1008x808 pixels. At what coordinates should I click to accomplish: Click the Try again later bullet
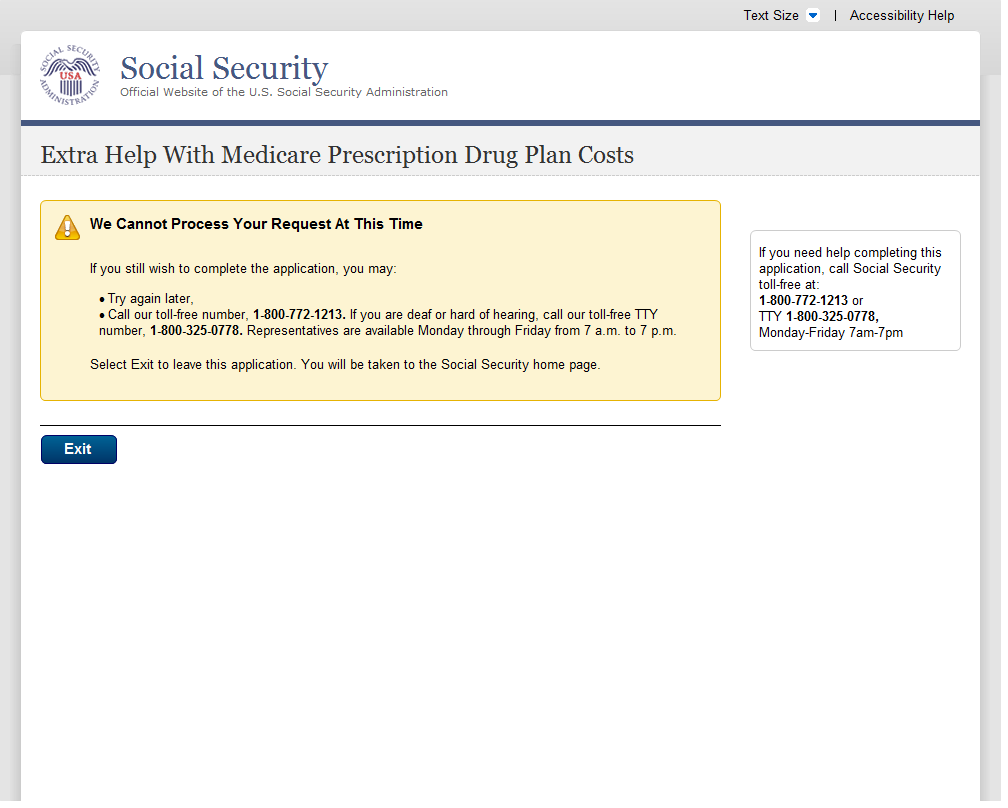pyautogui.click(x=150, y=298)
